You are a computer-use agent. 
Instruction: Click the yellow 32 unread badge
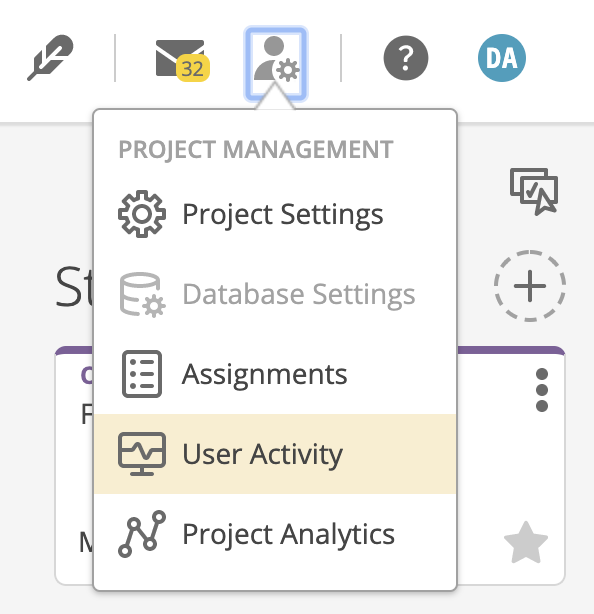(x=193, y=69)
